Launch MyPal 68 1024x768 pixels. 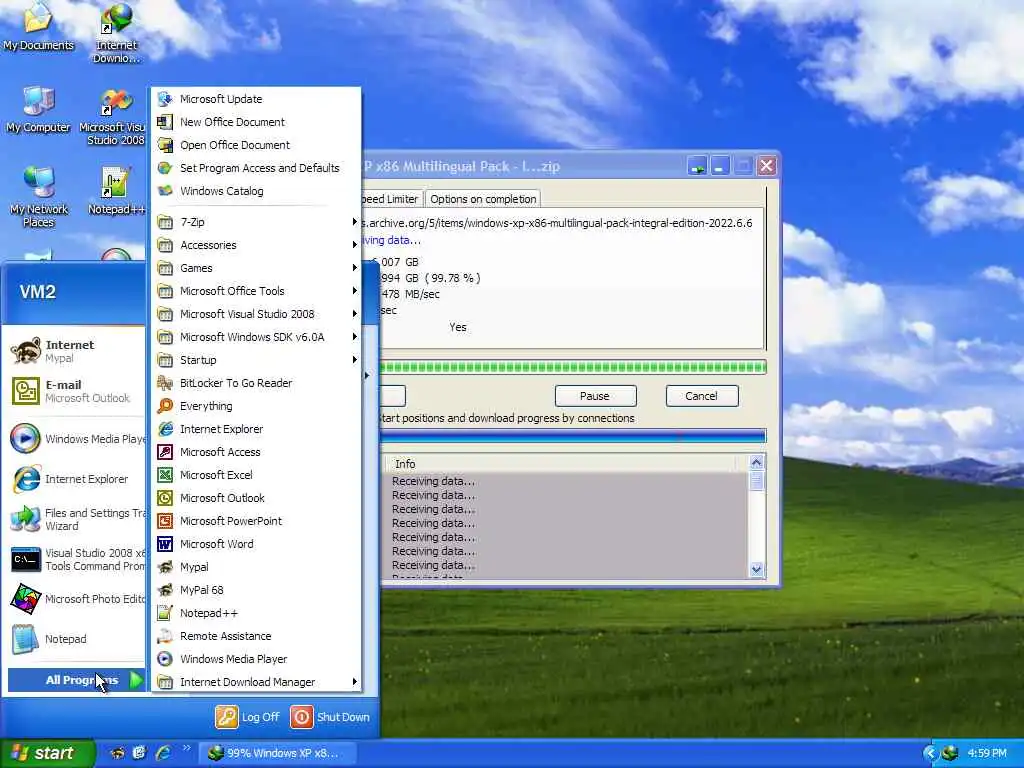tap(256, 590)
